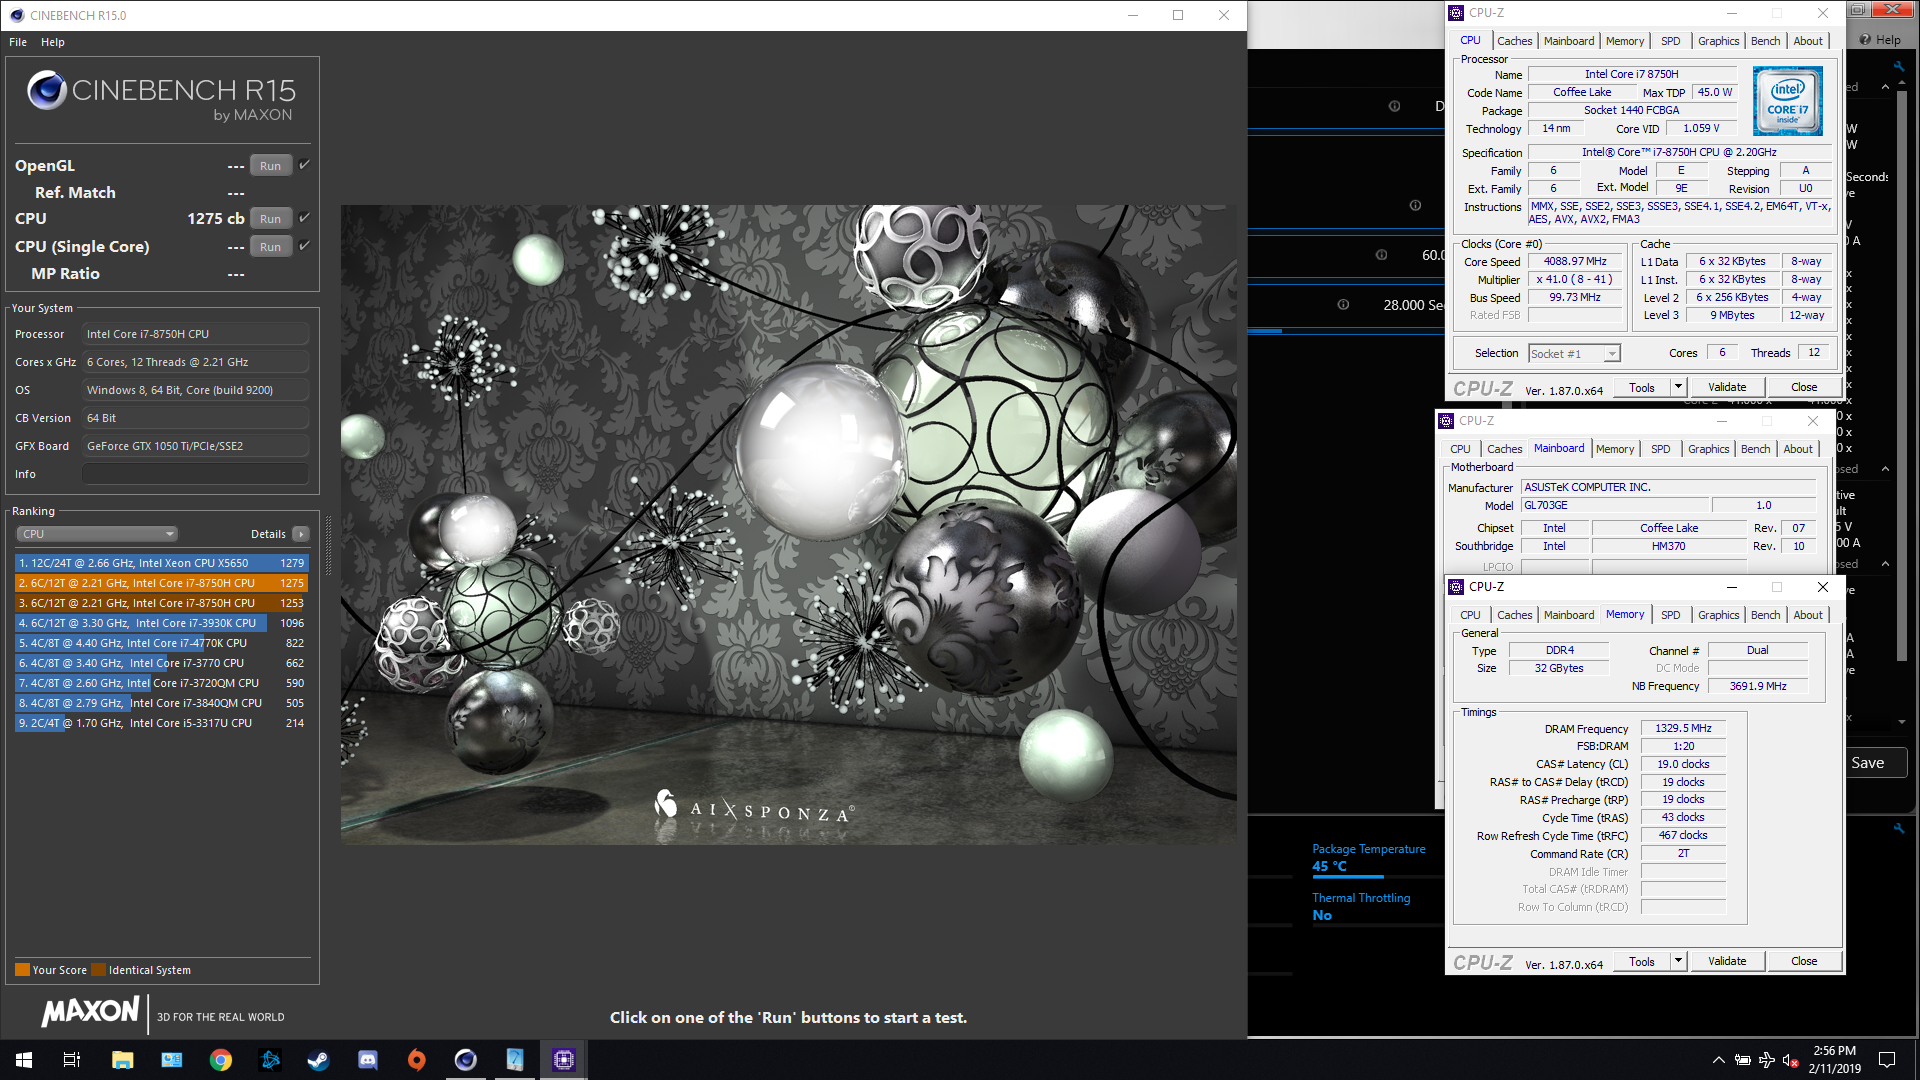Click Close in the Memory CPU-Z window
The height and width of the screenshot is (1080, 1920).
click(1804, 961)
